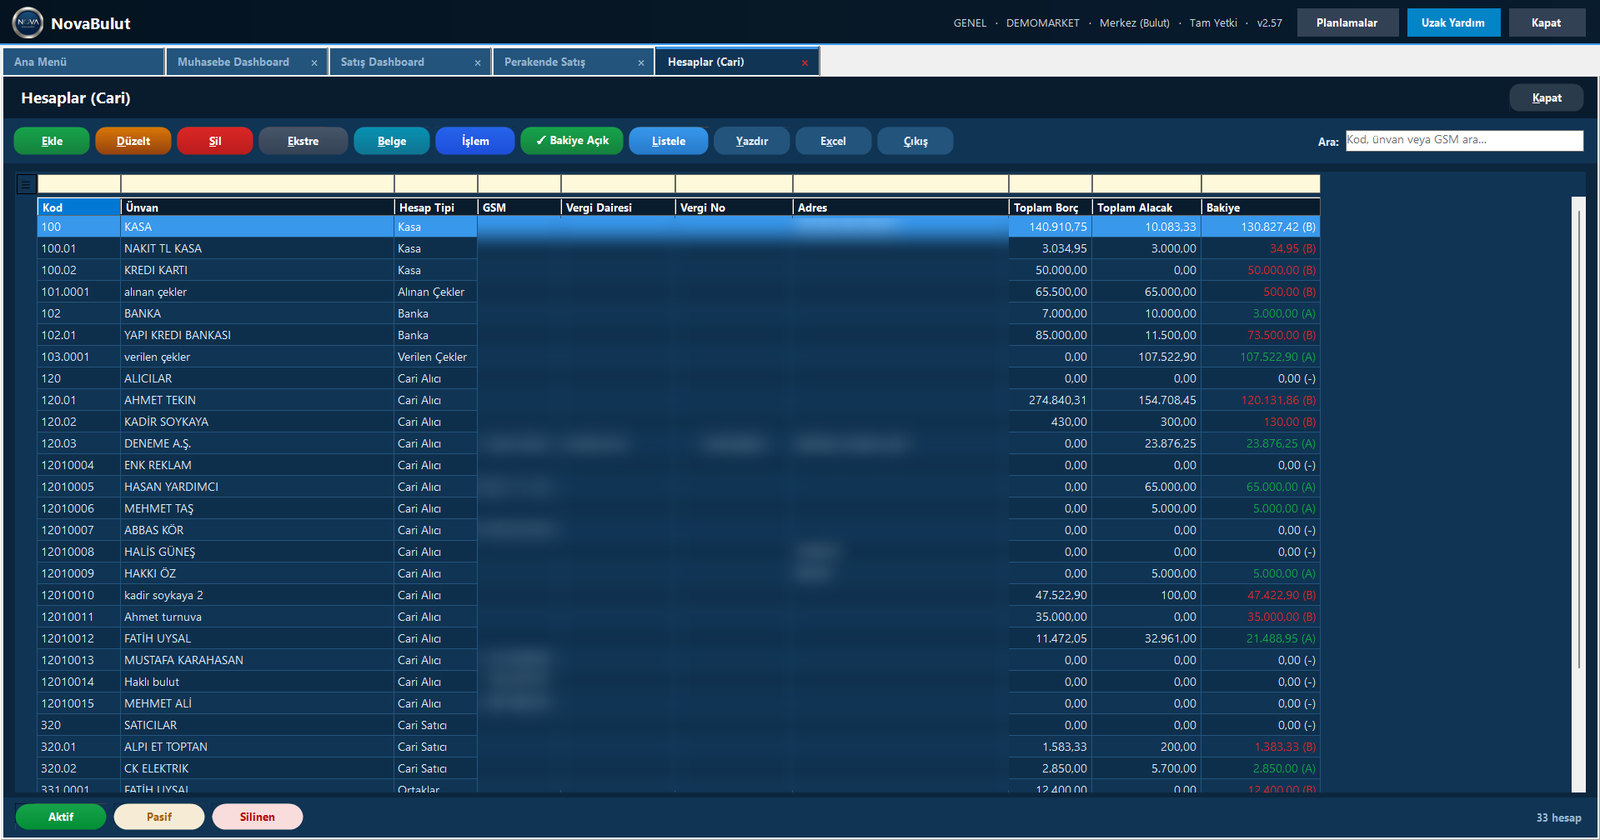The width and height of the screenshot is (1600, 840).
Task: Click the Çıkış button in the toolbar
Action: (915, 141)
